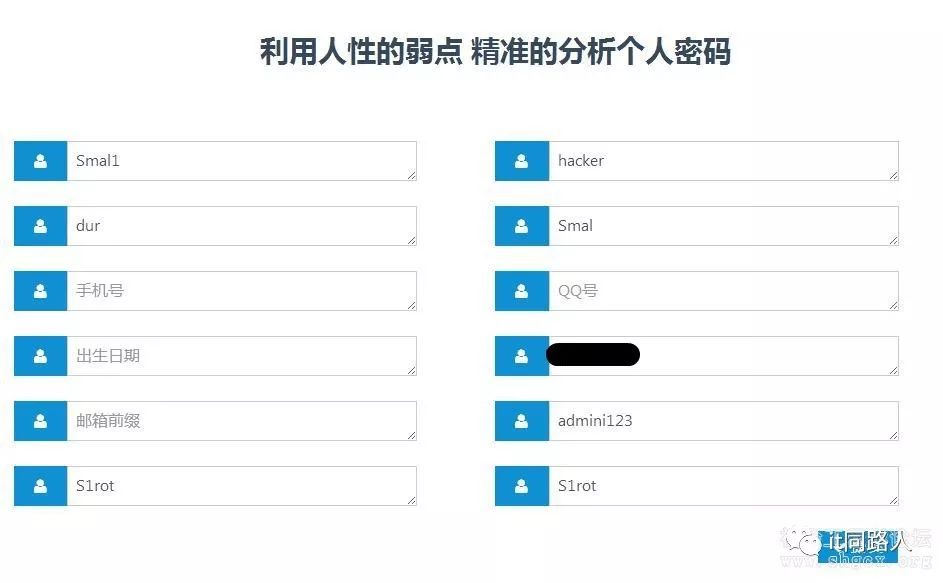The width and height of the screenshot is (943, 583).
Task: Focus the 出生日期 input box
Action: pyautogui.click(x=240, y=356)
